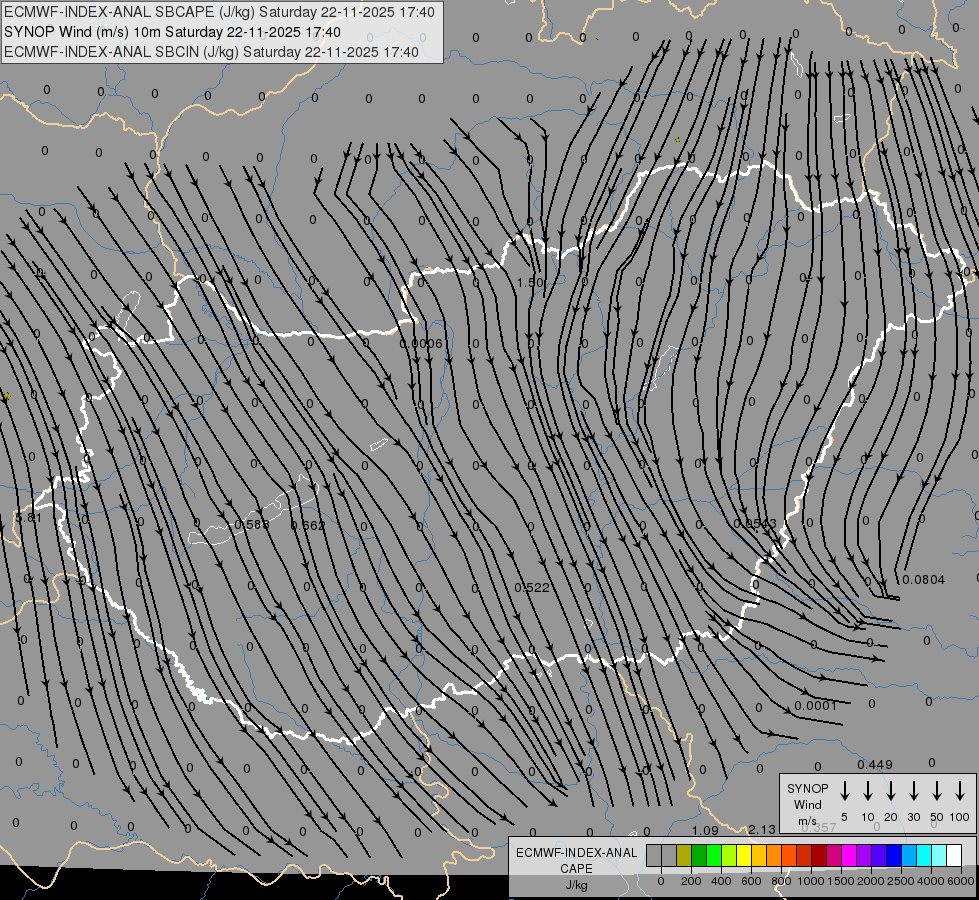Select the dark green CAPE swatch
The image size is (979, 900).
[x=699, y=855]
